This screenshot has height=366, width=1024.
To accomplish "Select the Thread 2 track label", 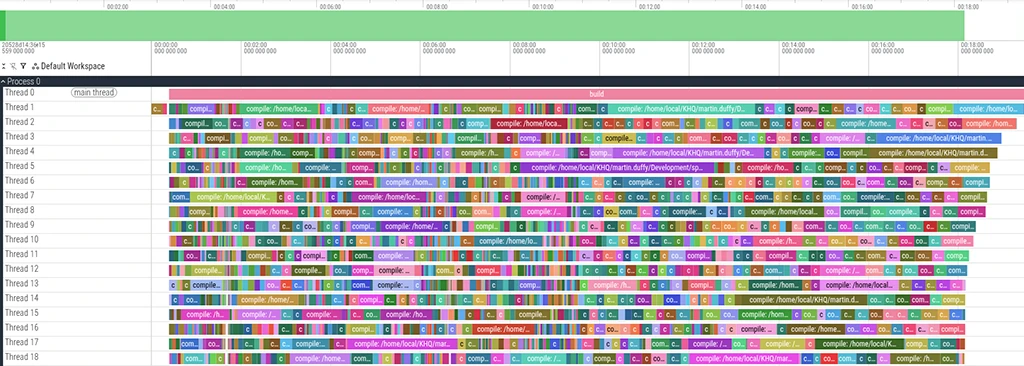I will click(19, 122).
